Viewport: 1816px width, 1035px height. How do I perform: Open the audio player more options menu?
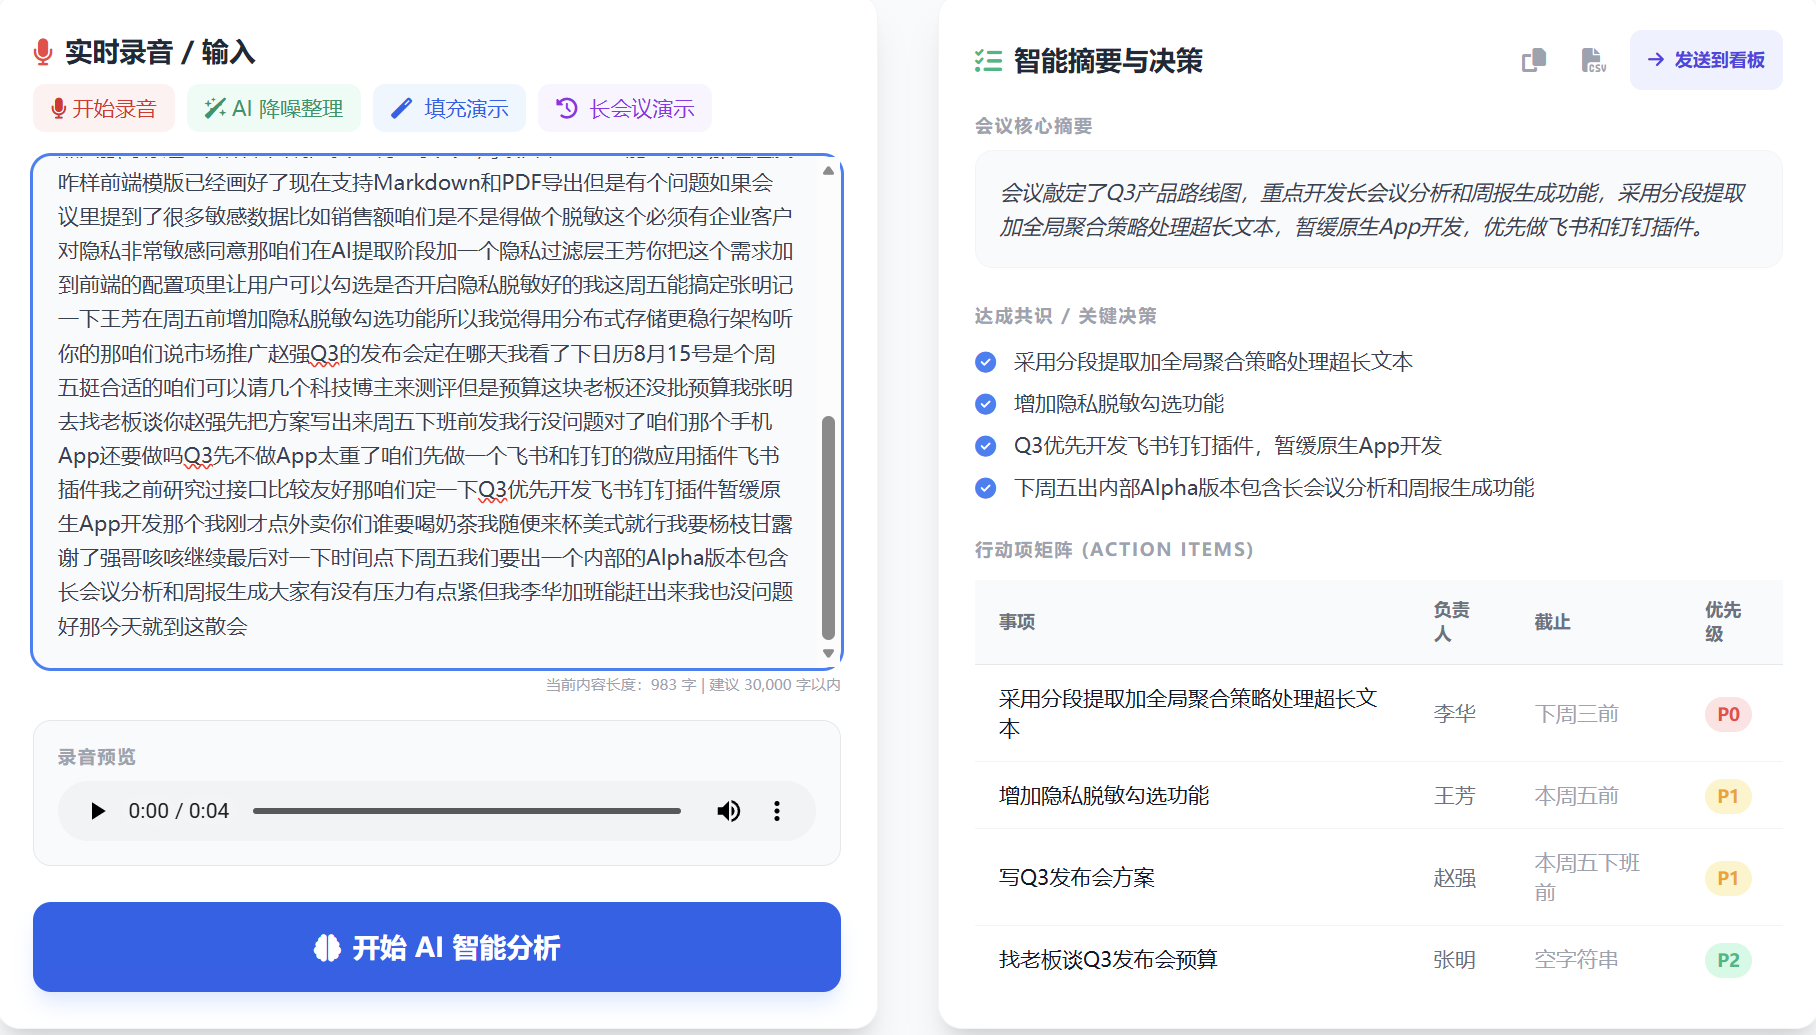[777, 811]
